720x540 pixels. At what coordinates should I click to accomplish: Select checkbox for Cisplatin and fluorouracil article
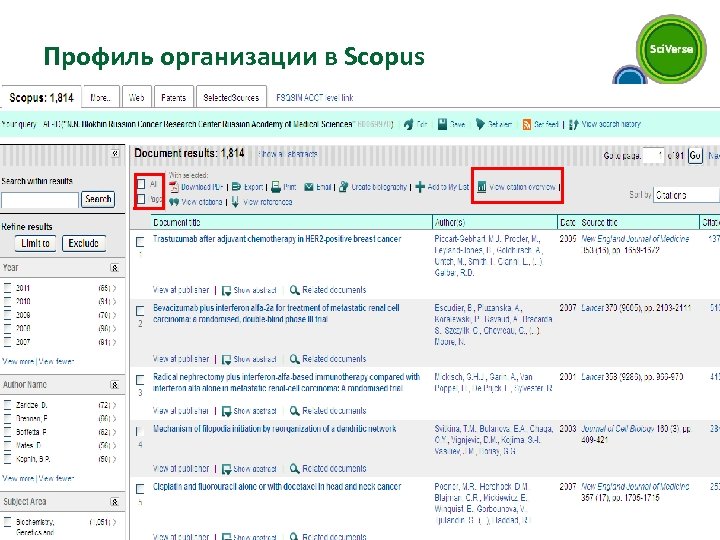pos(140,489)
